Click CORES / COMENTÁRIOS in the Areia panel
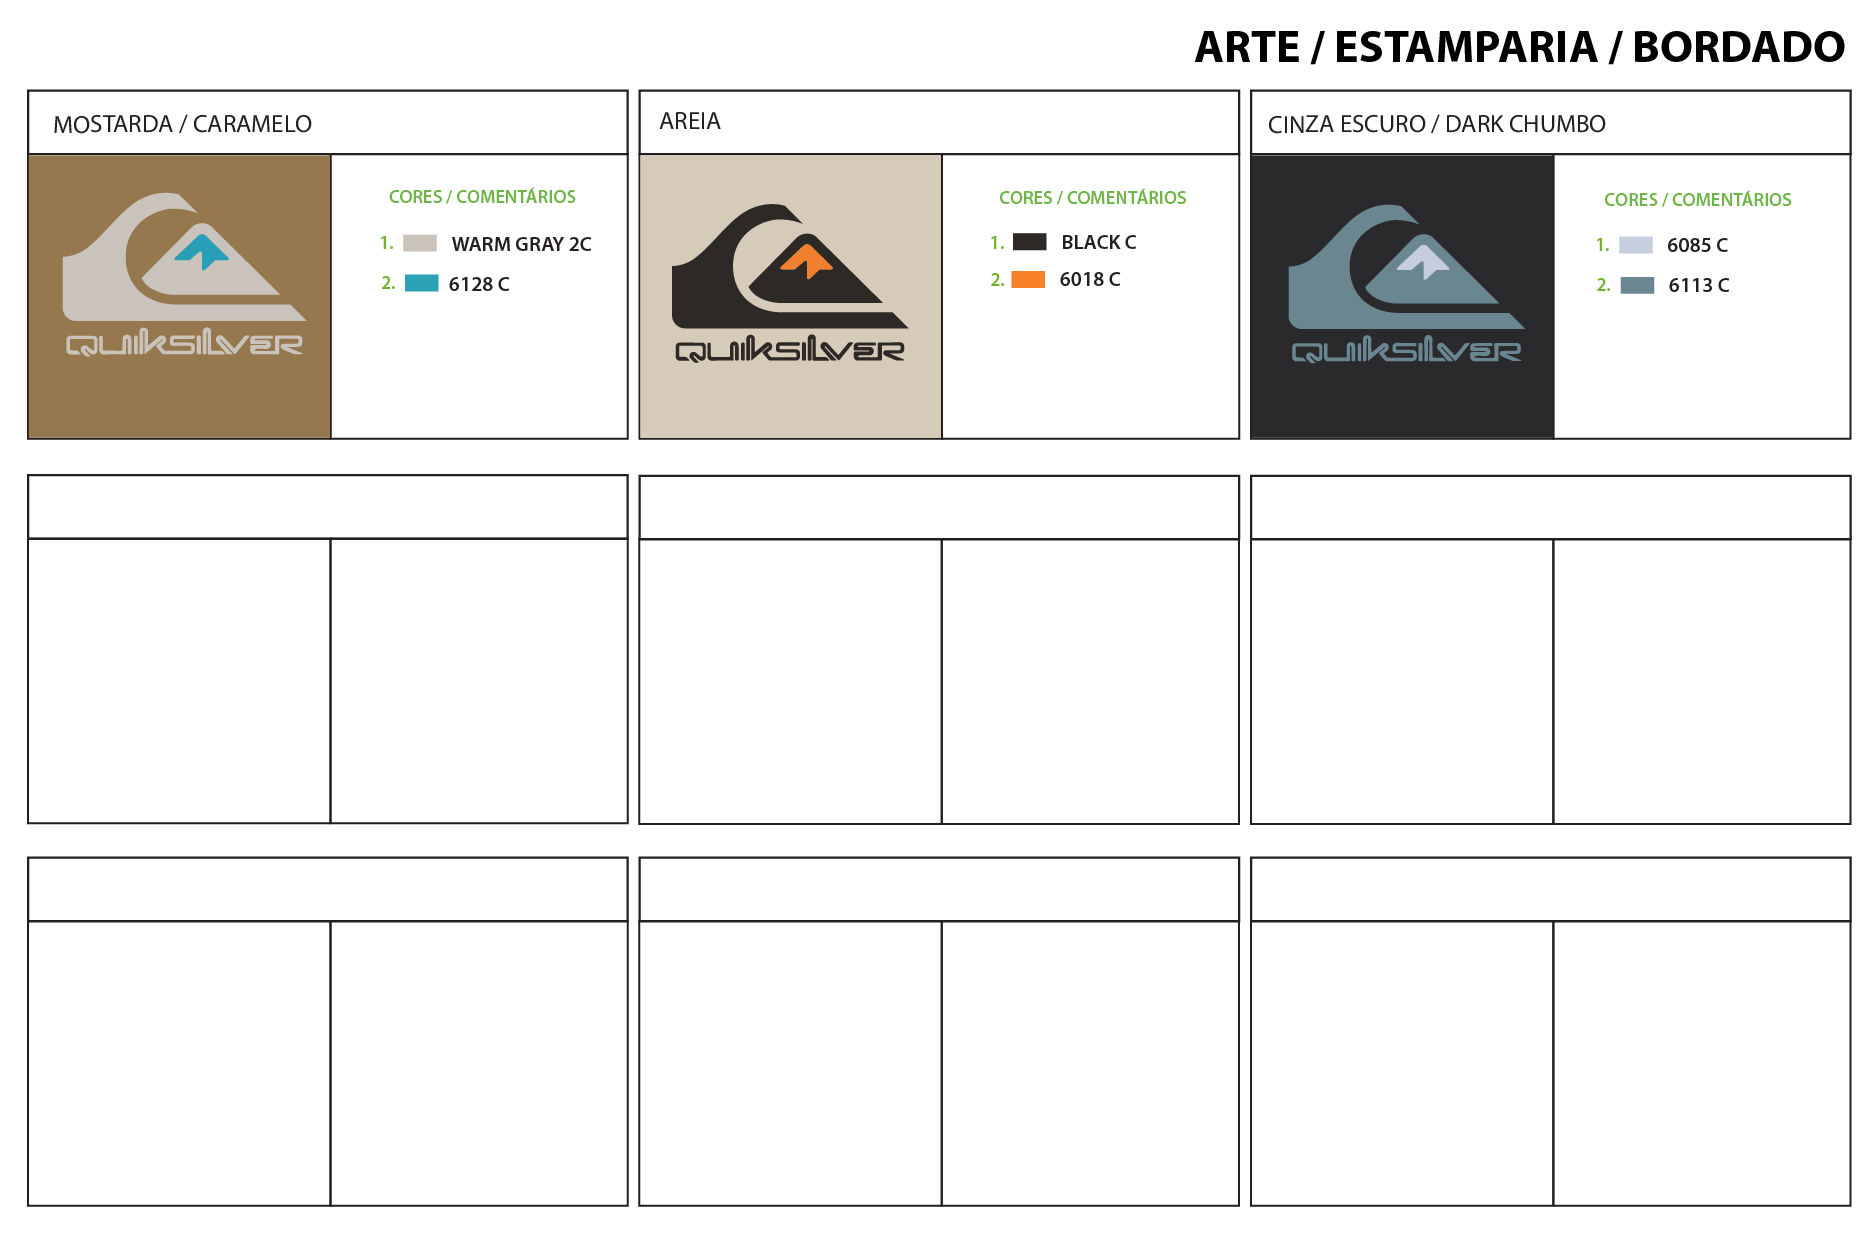The image size is (1876, 1250). (1092, 198)
